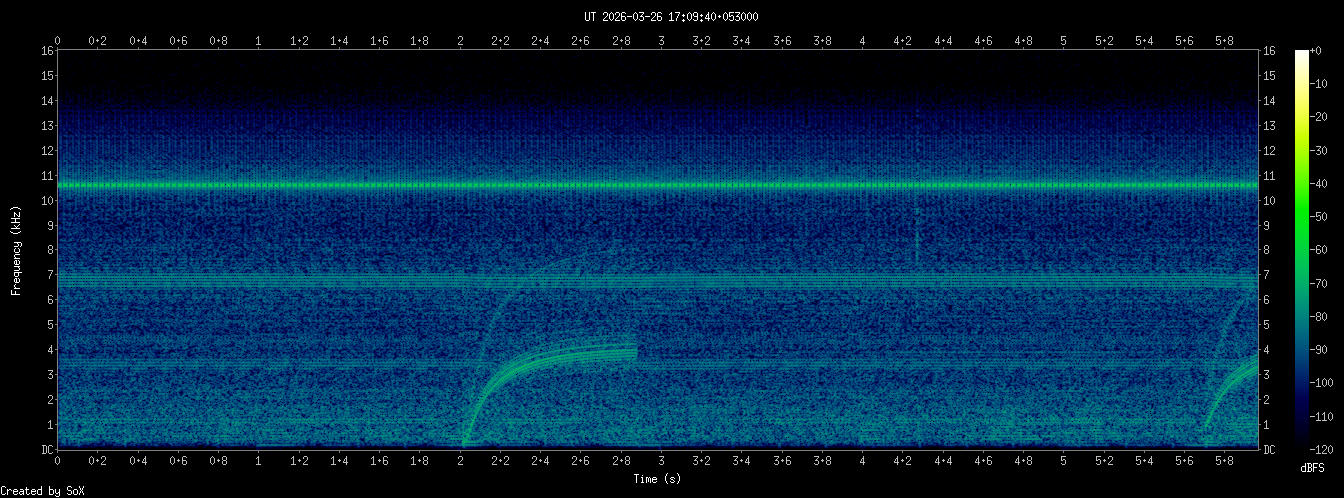
Task: Click the '16' label on left frequency axis
Action: 47,51
